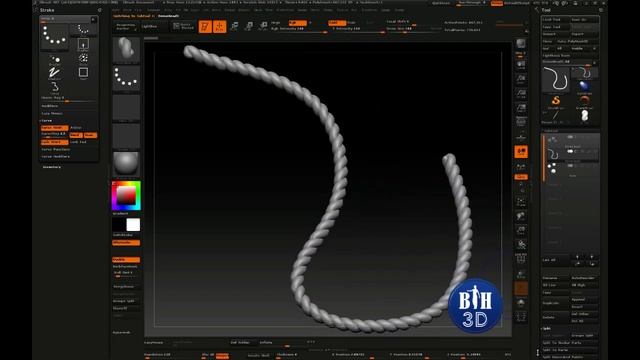Click the right shelf Move view icon
Image resolution: width=640 pixels, height=360 pixels.
(521, 216)
